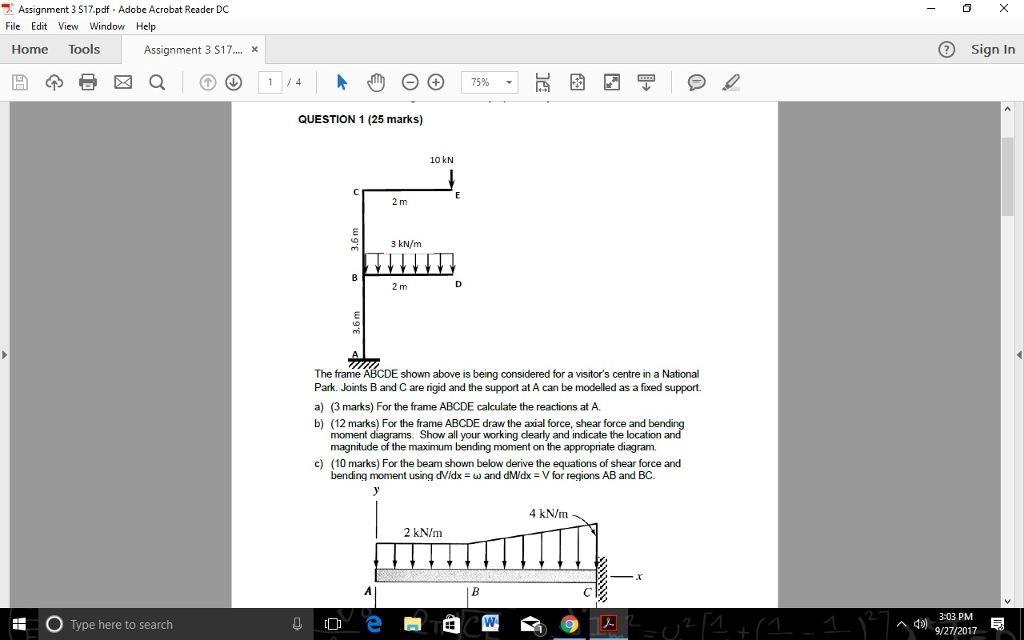Open the Edit menu

click(x=38, y=26)
